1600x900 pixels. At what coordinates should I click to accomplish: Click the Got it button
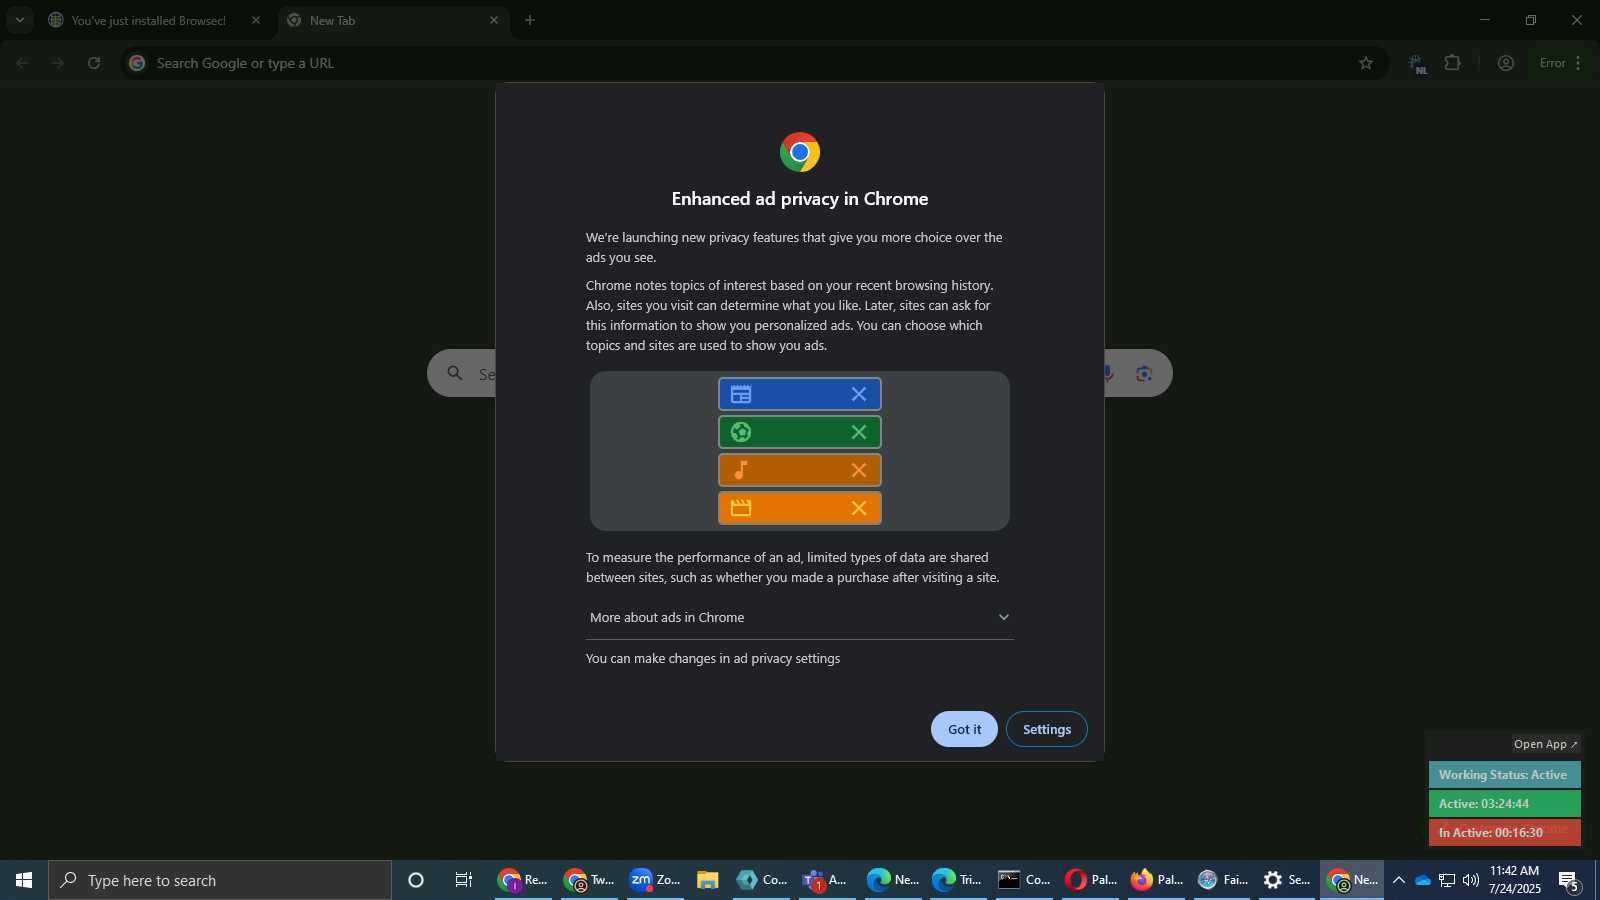964,729
